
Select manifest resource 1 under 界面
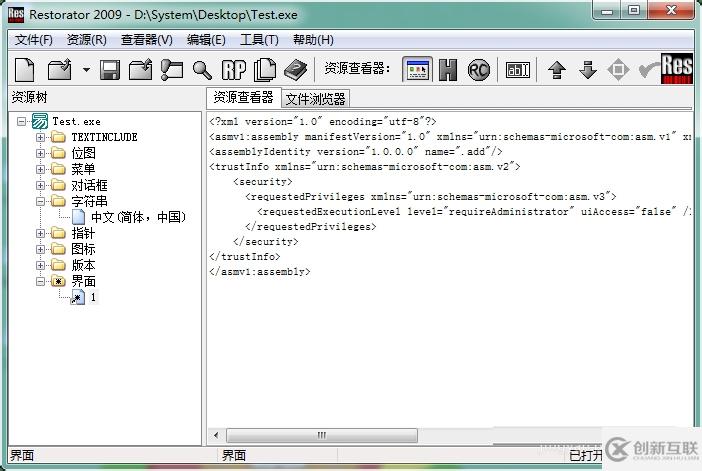coord(93,297)
